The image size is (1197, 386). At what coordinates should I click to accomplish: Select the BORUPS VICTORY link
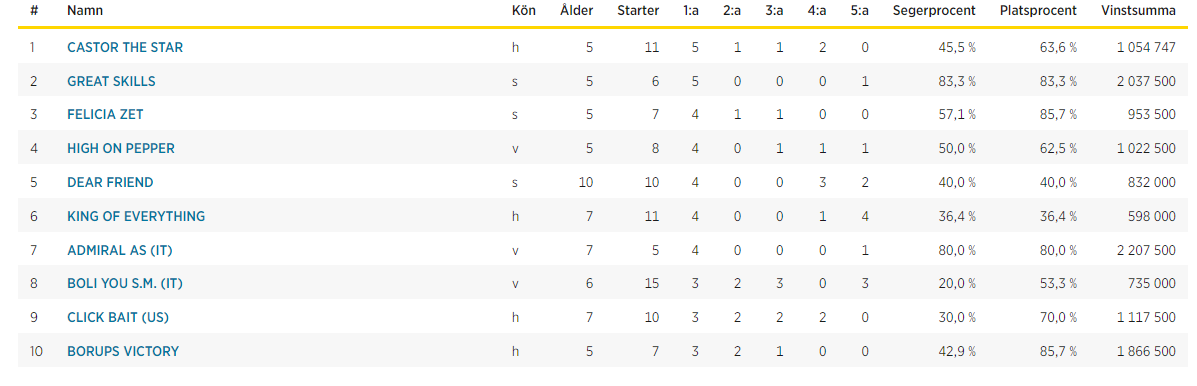pos(123,352)
